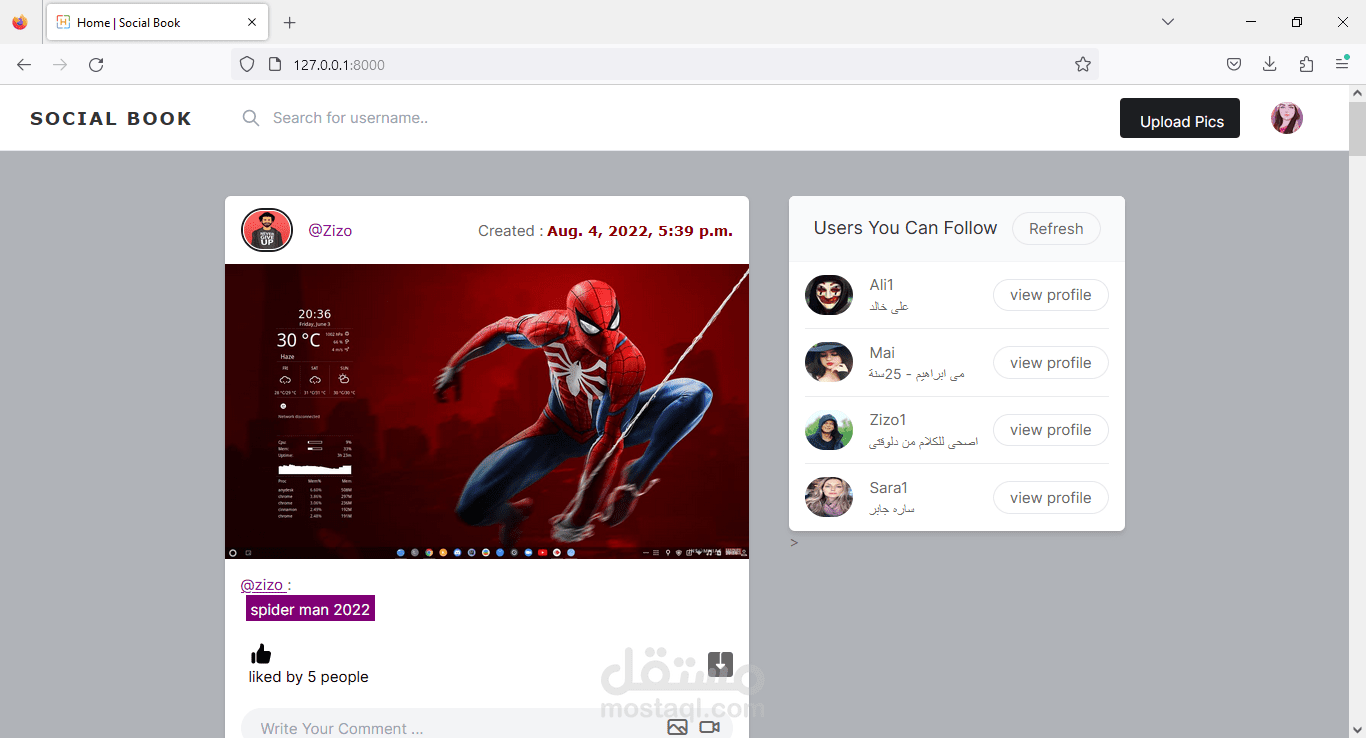1366x738 pixels.
Task: Click Zizo's circular post avatar
Action: pos(266,230)
